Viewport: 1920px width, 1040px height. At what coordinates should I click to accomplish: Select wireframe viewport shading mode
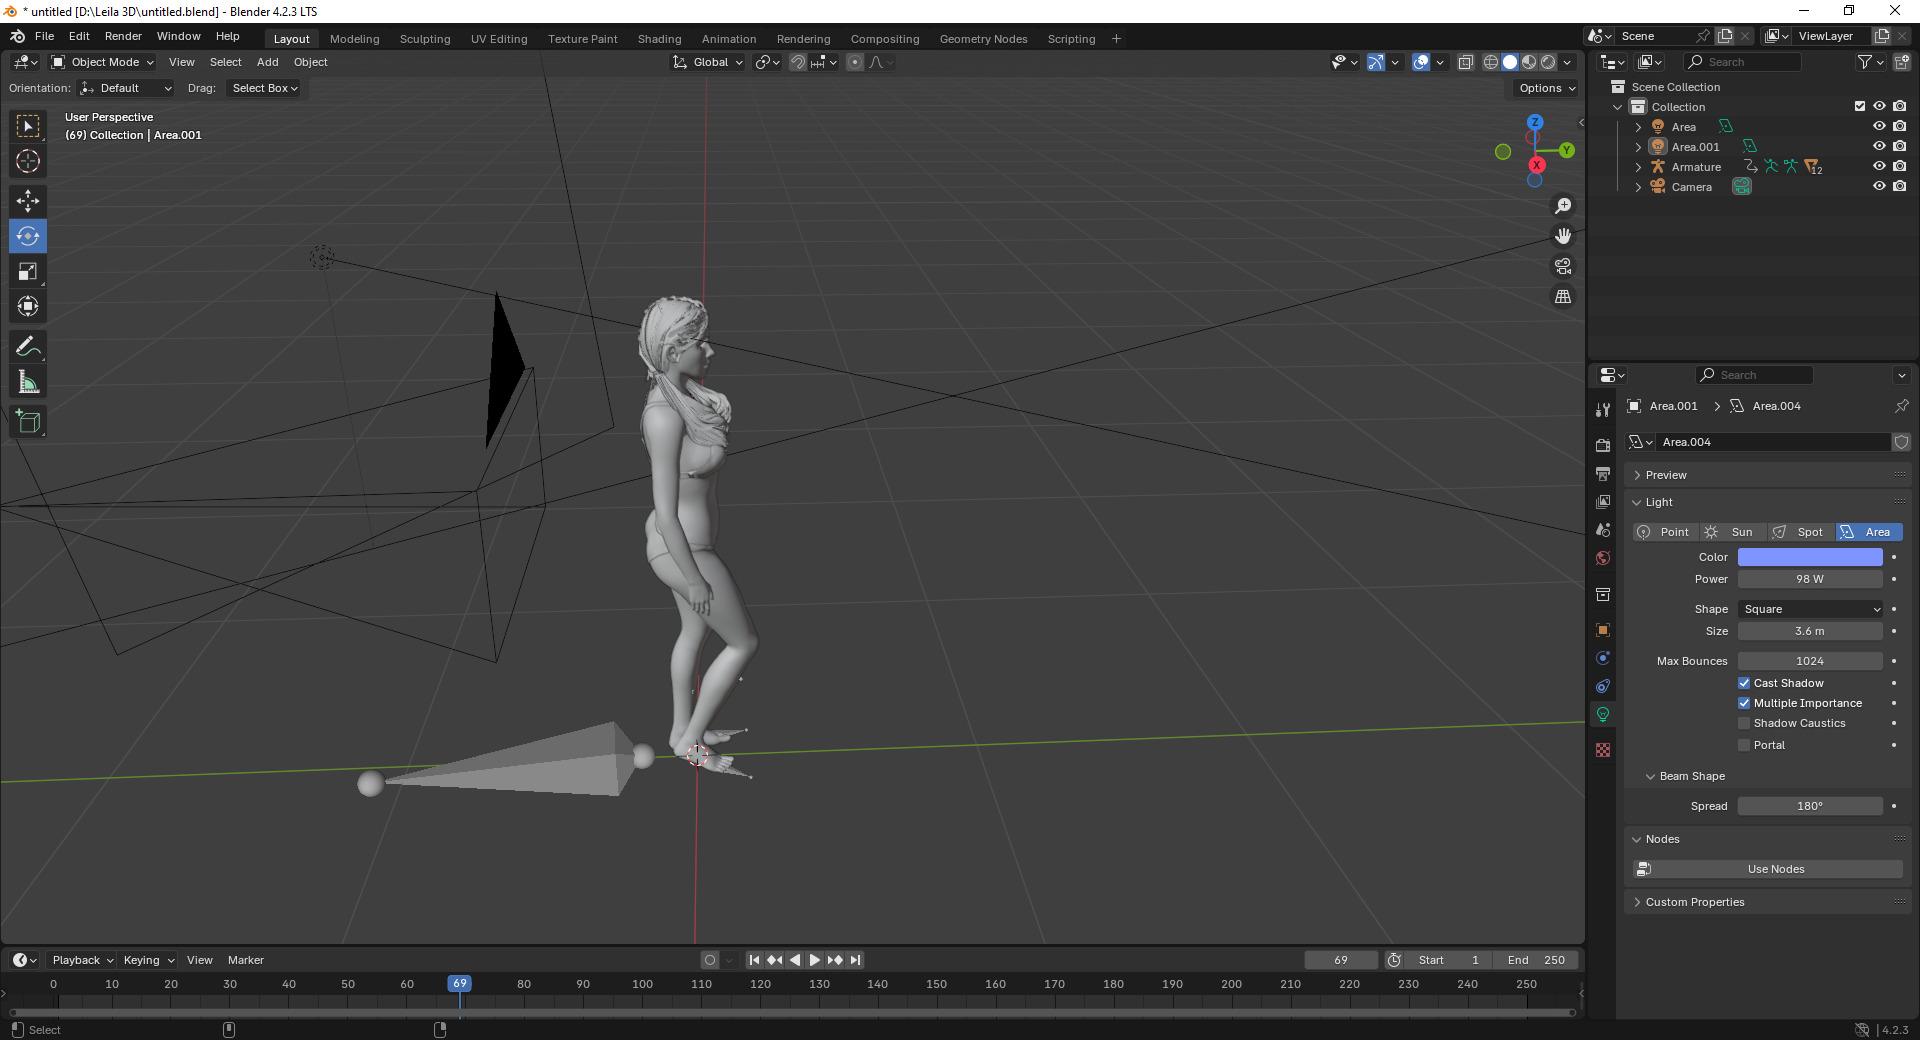point(1491,62)
